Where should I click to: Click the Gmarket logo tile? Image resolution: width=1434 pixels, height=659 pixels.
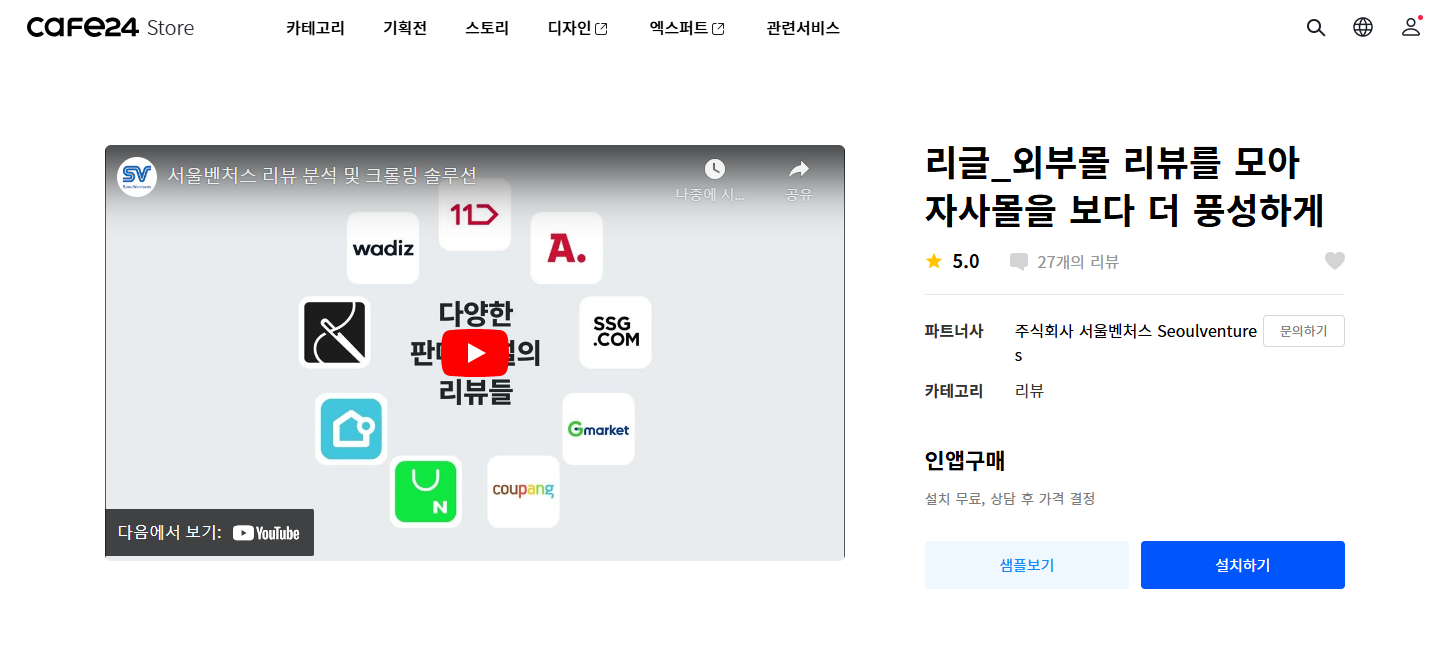[x=598, y=429]
